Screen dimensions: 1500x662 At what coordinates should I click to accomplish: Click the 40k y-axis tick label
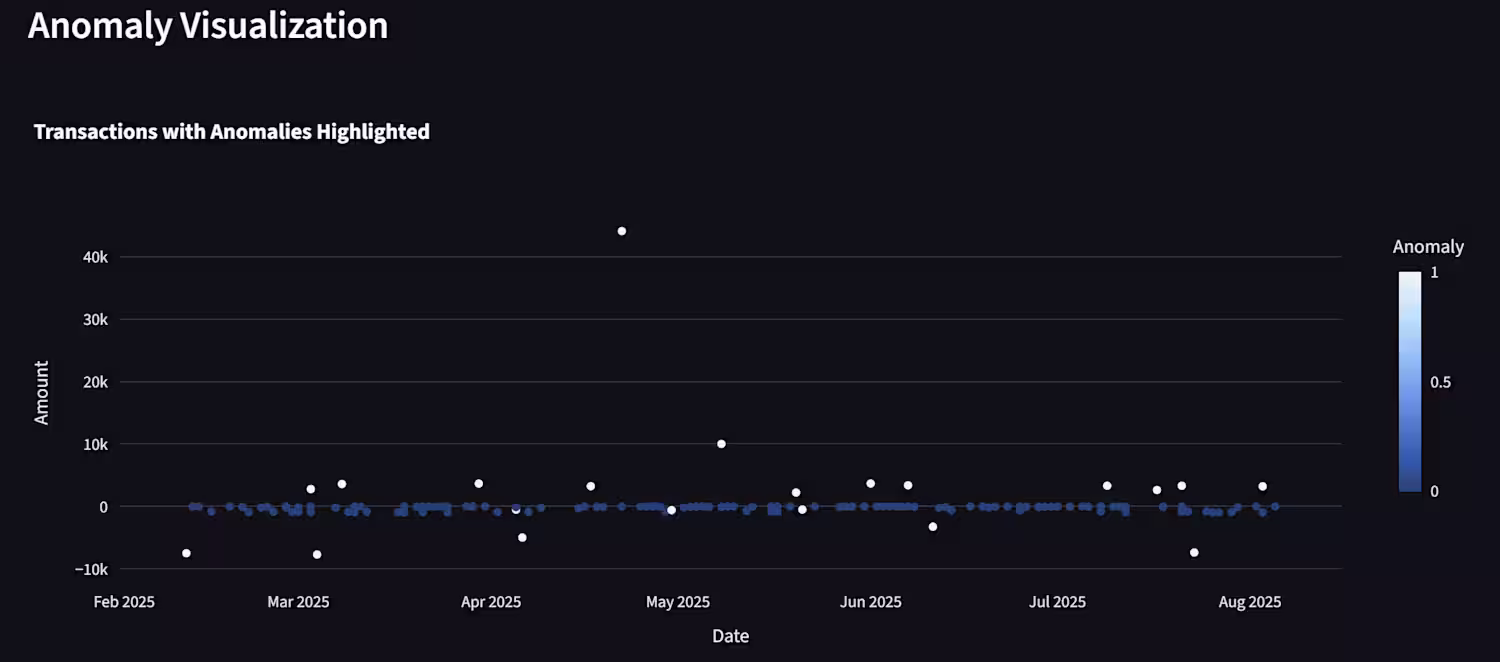pos(95,257)
